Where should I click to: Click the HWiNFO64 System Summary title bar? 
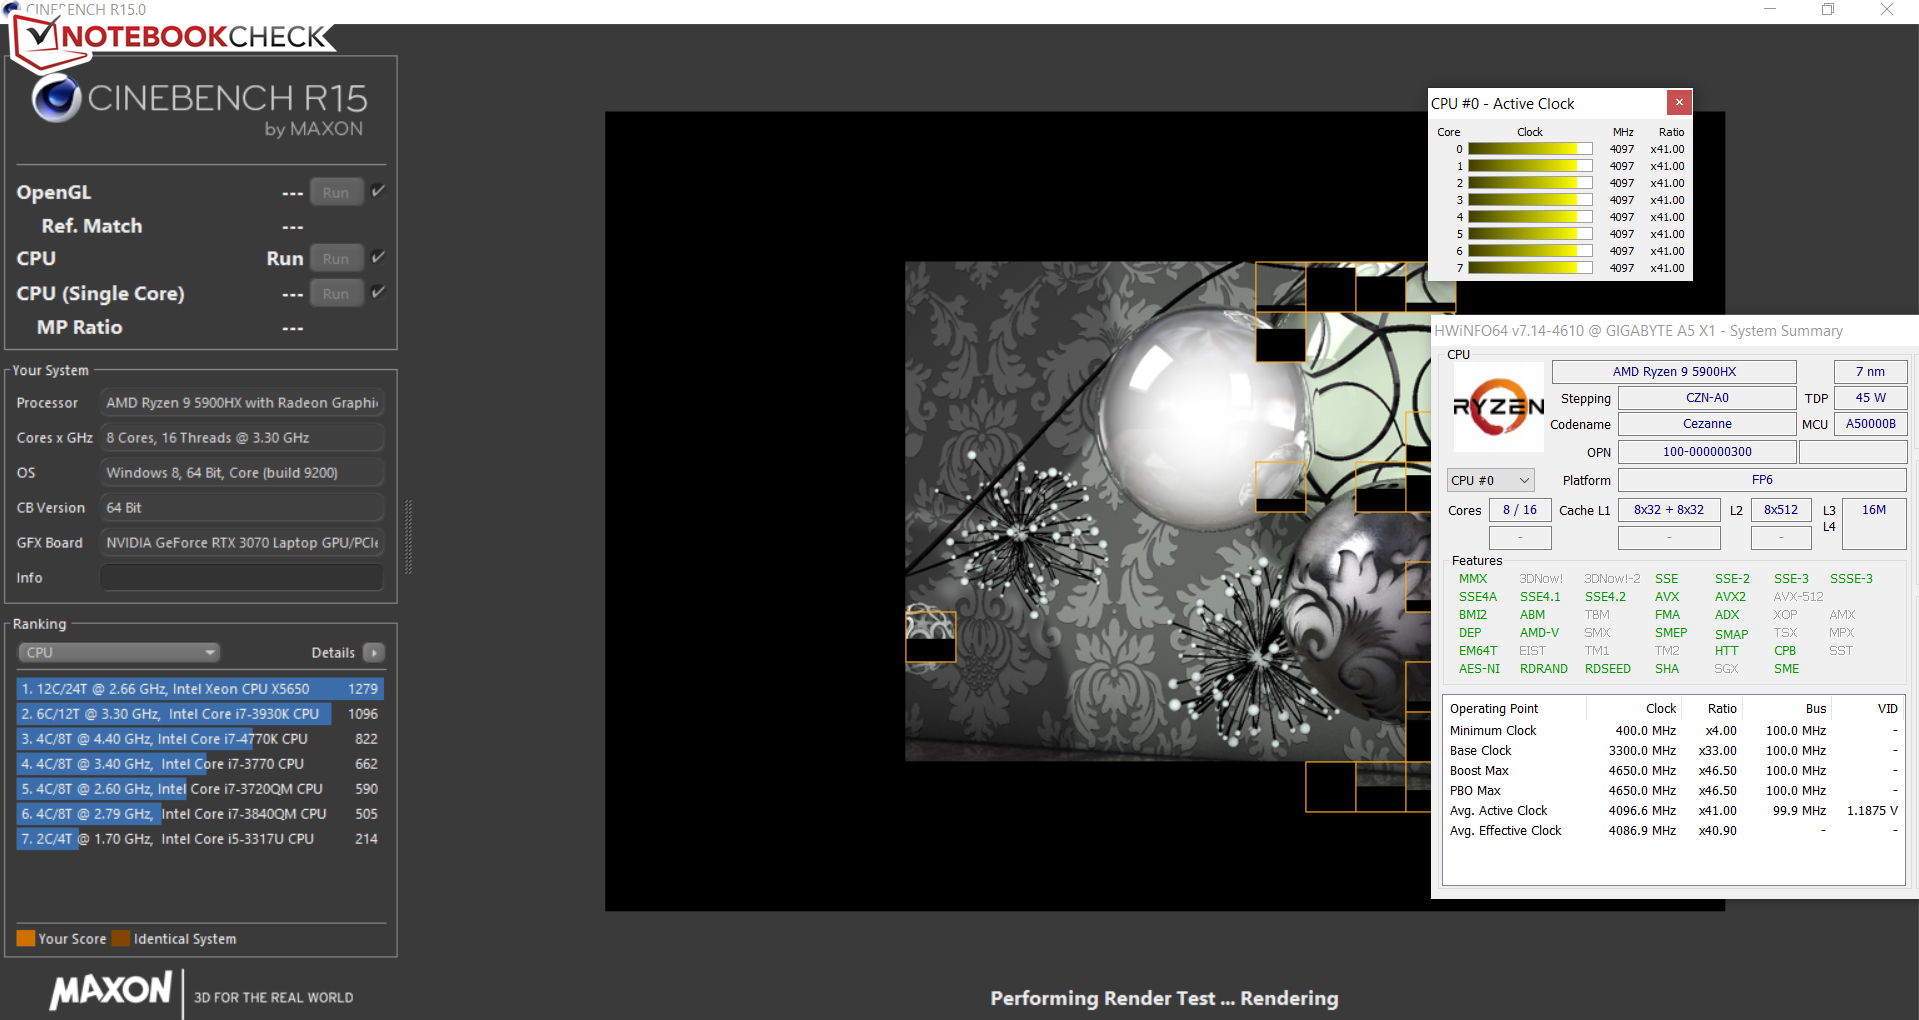(x=1675, y=330)
